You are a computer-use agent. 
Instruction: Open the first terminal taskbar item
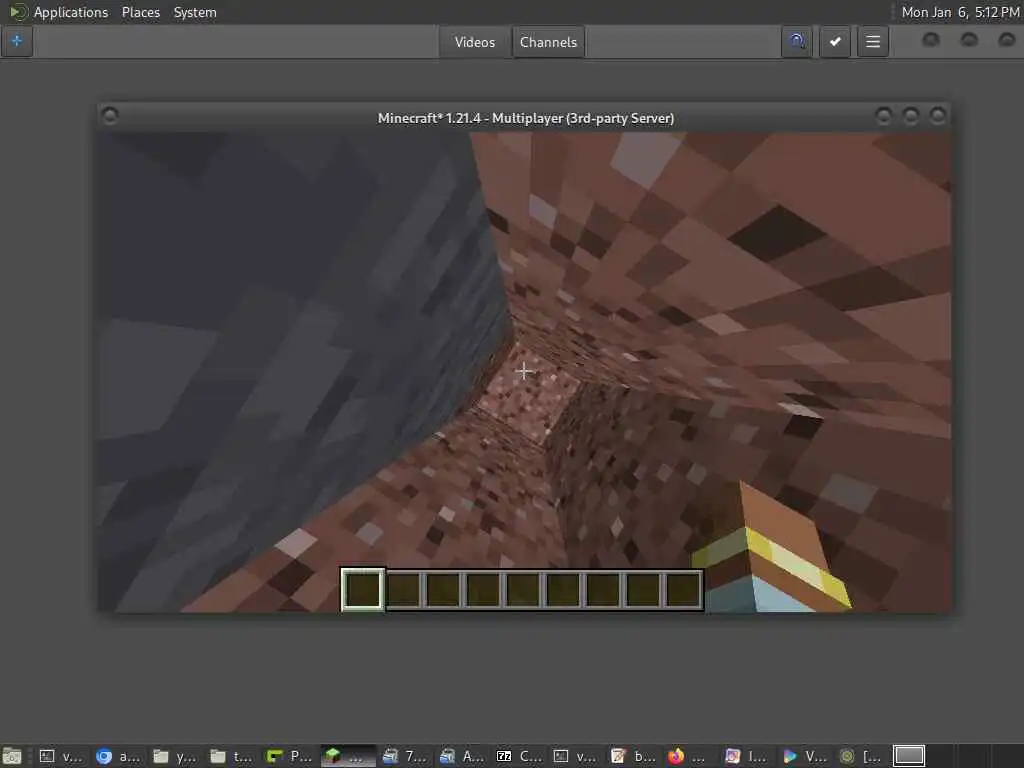click(60, 756)
